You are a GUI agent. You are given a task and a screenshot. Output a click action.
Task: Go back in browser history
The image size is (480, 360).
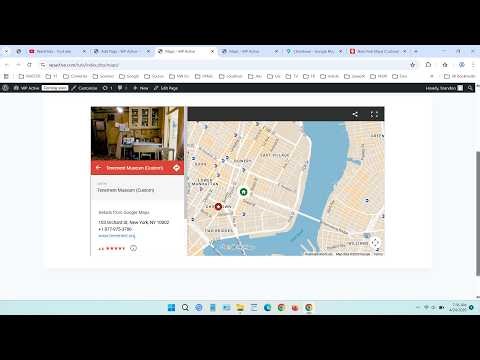(x=7, y=65)
